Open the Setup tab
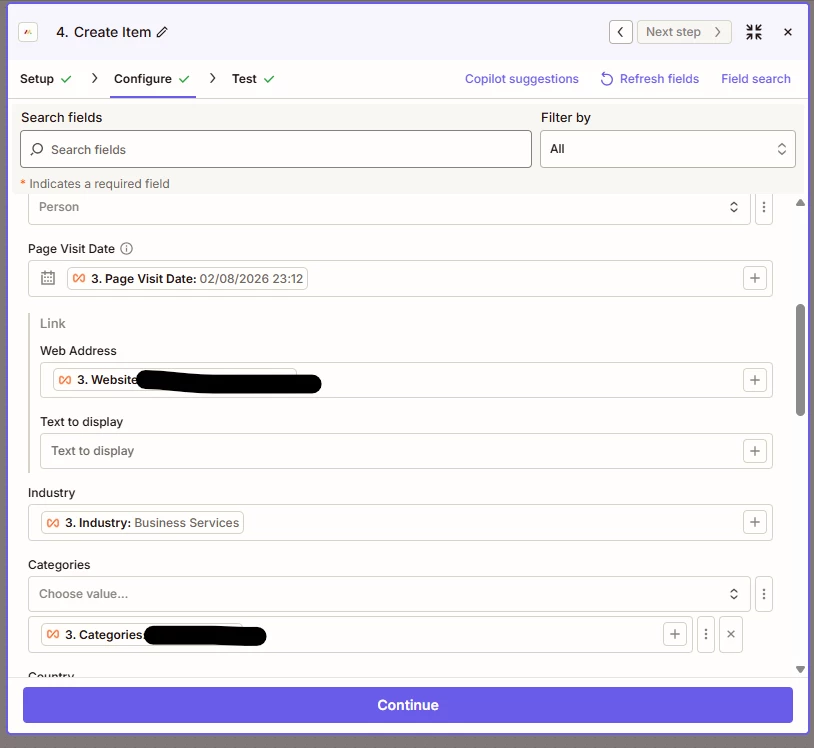 pyautogui.click(x=45, y=79)
